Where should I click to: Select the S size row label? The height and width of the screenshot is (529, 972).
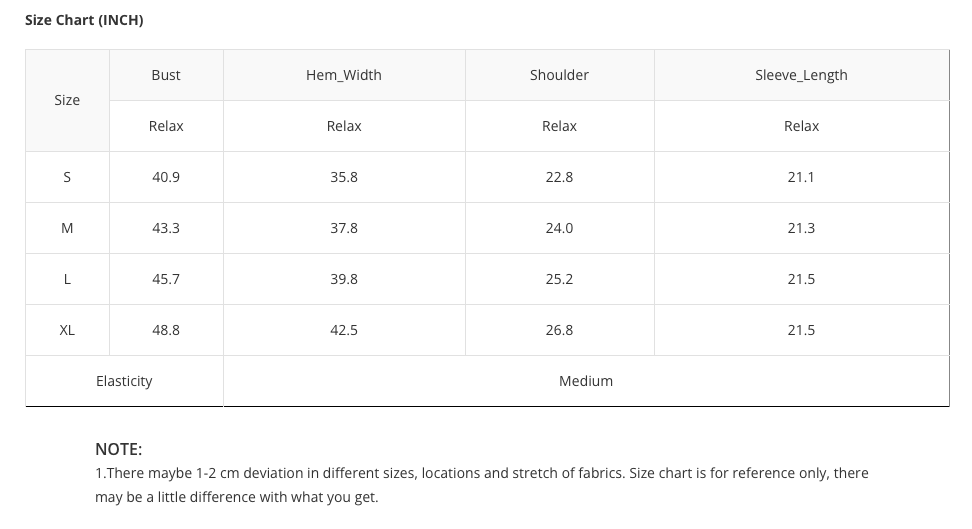(67, 177)
